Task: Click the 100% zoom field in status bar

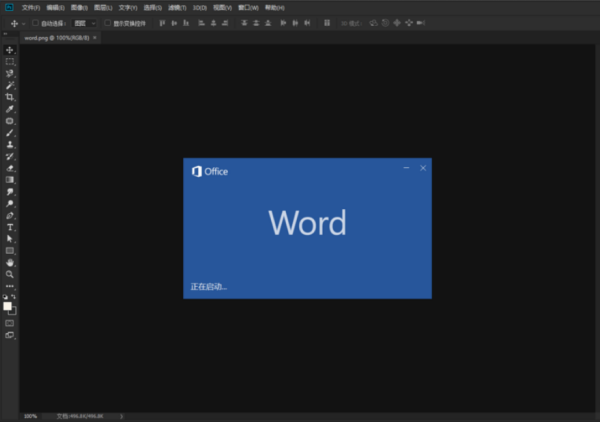Action: (x=31, y=416)
